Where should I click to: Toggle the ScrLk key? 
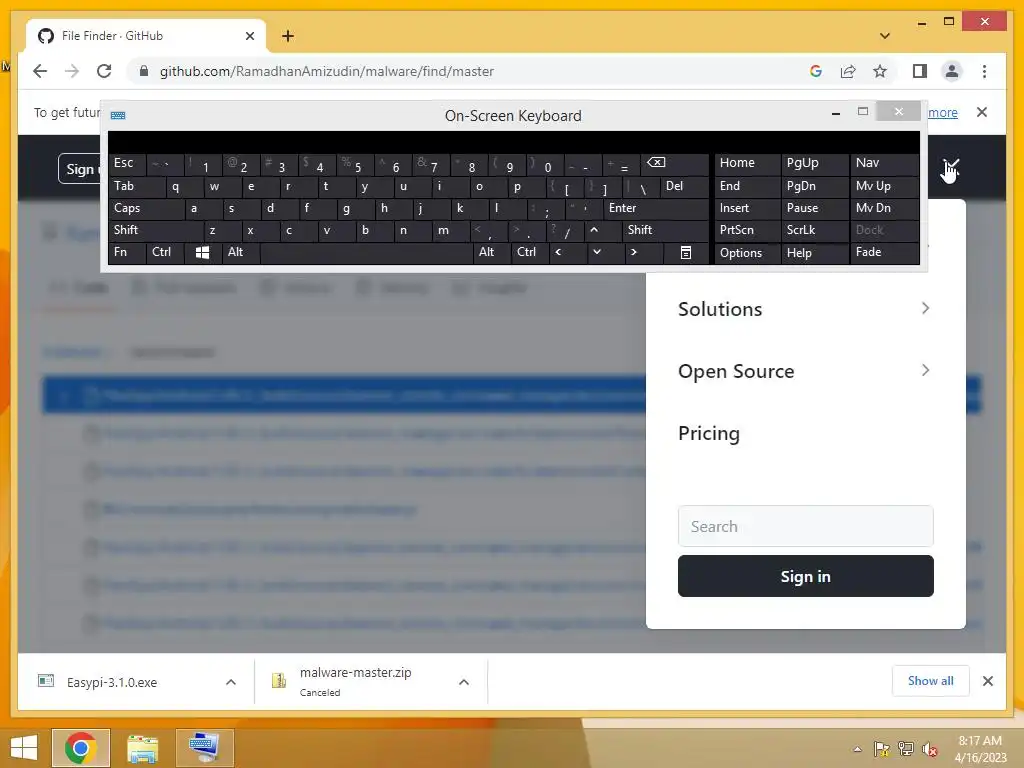point(815,230)
